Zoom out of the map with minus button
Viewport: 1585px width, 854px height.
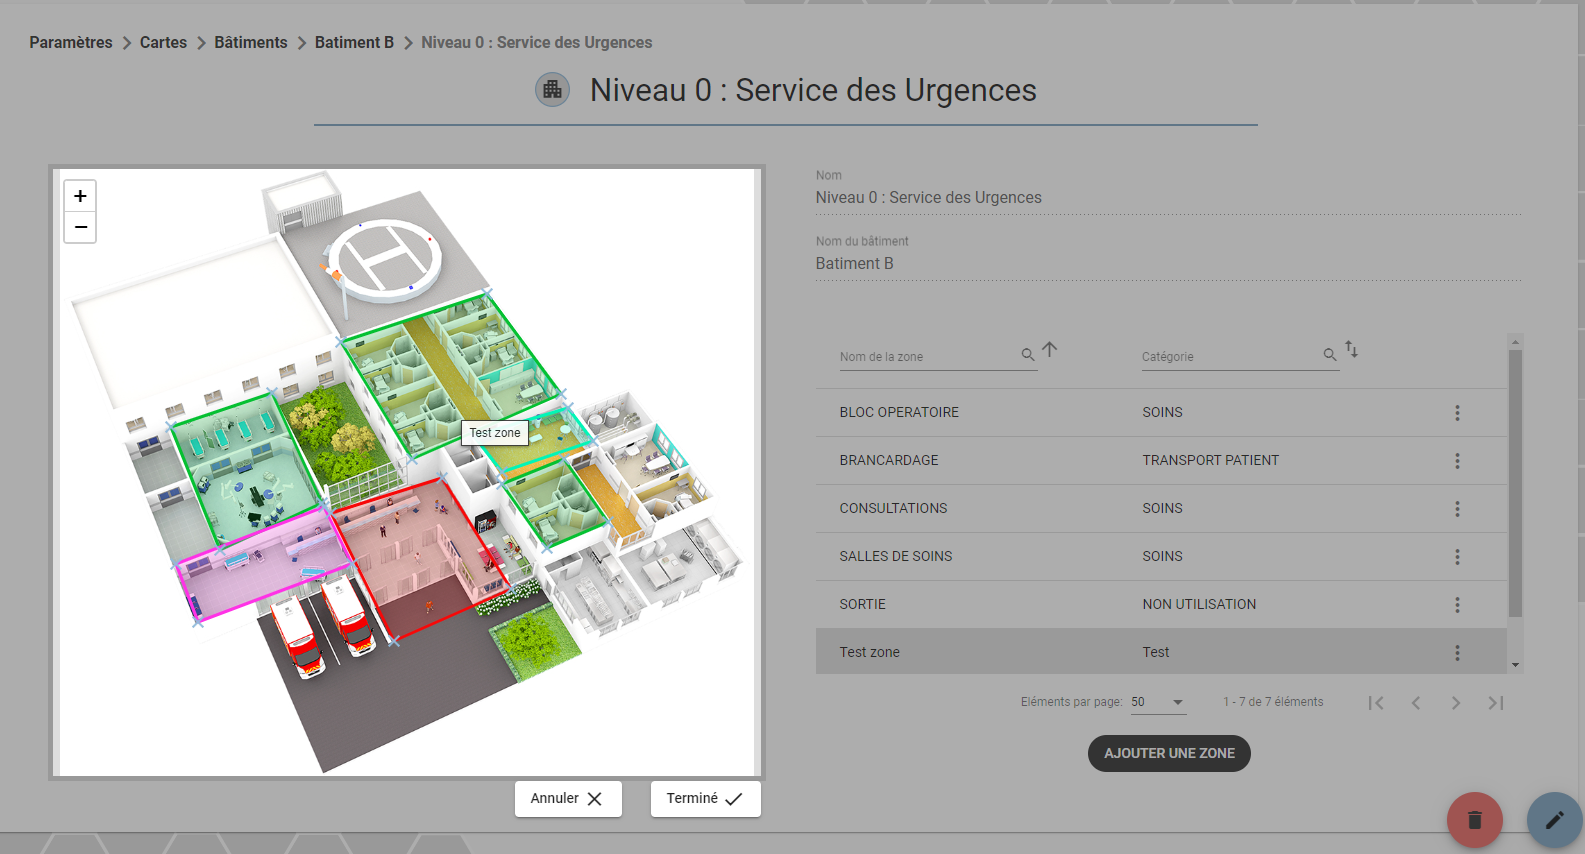click(x=80, y=227)
